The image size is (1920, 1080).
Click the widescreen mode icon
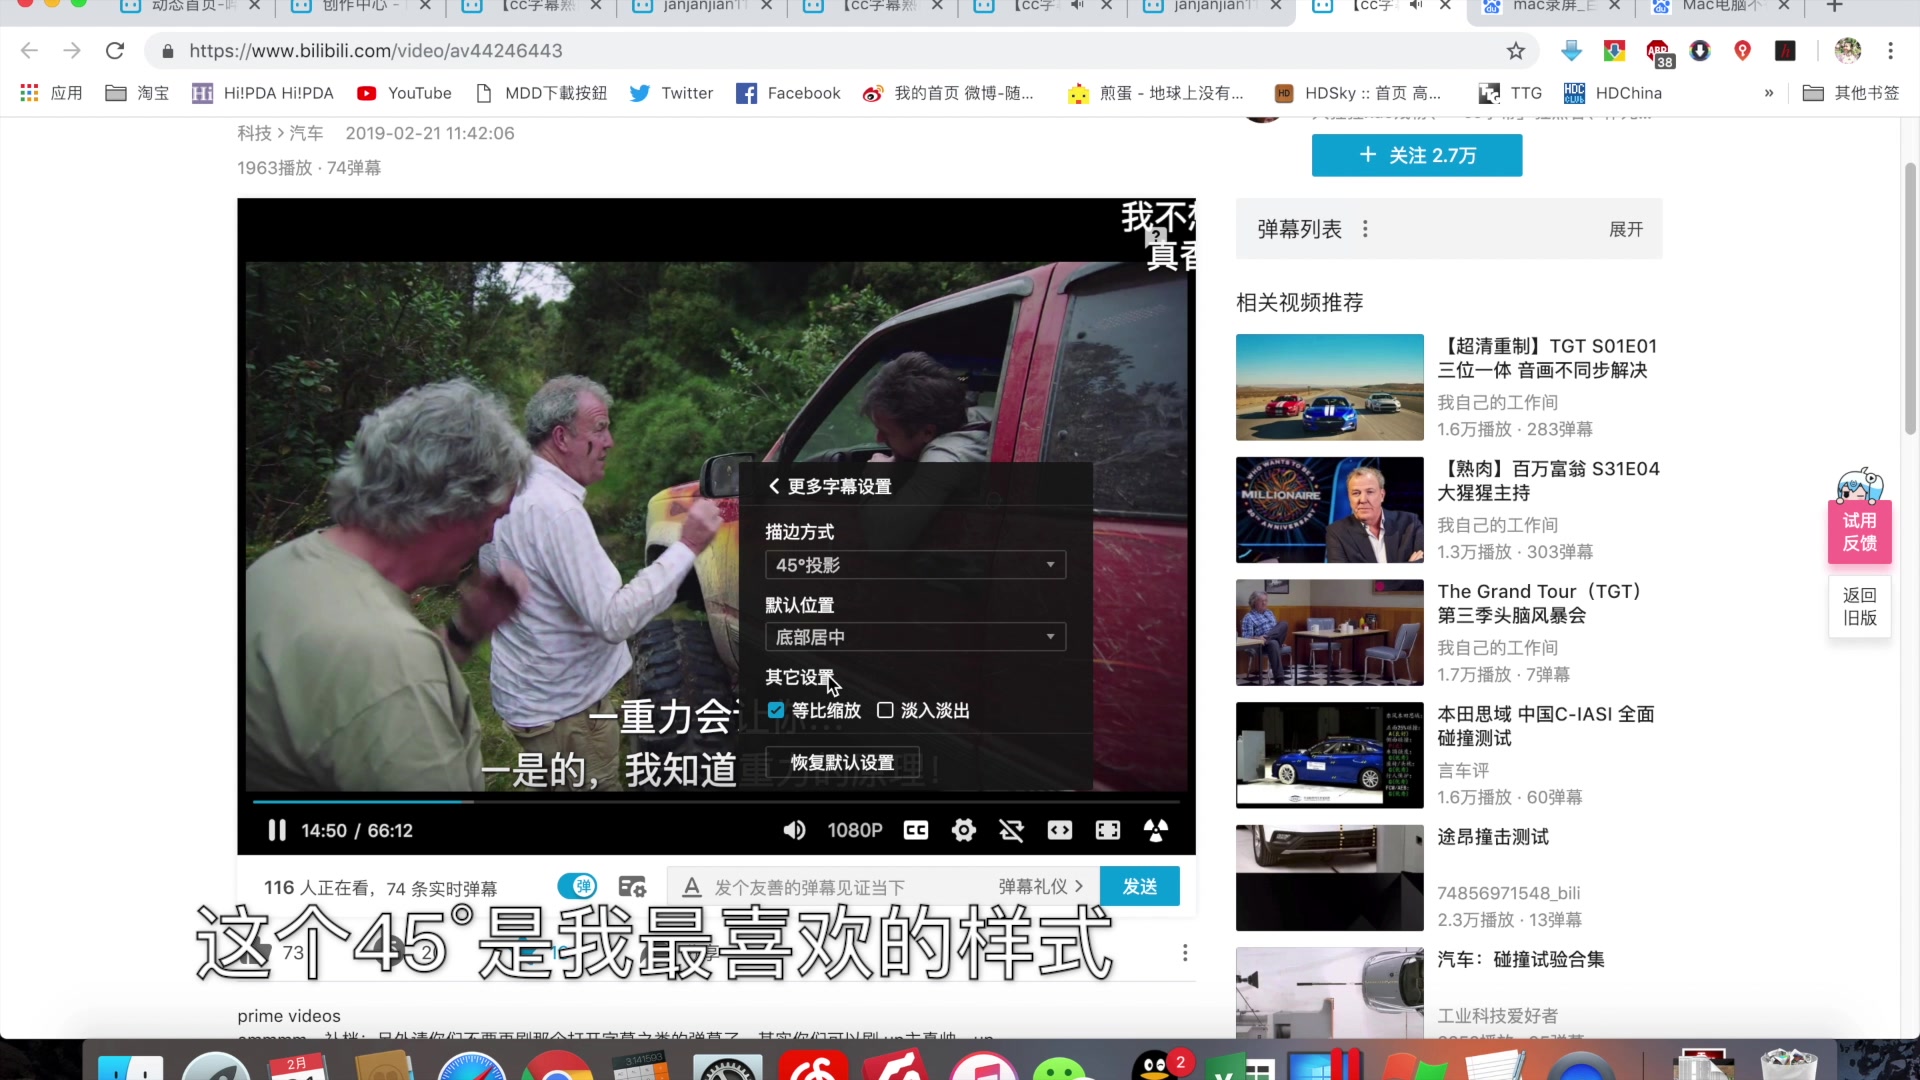pyautogui.click(x=1059, y=830)
